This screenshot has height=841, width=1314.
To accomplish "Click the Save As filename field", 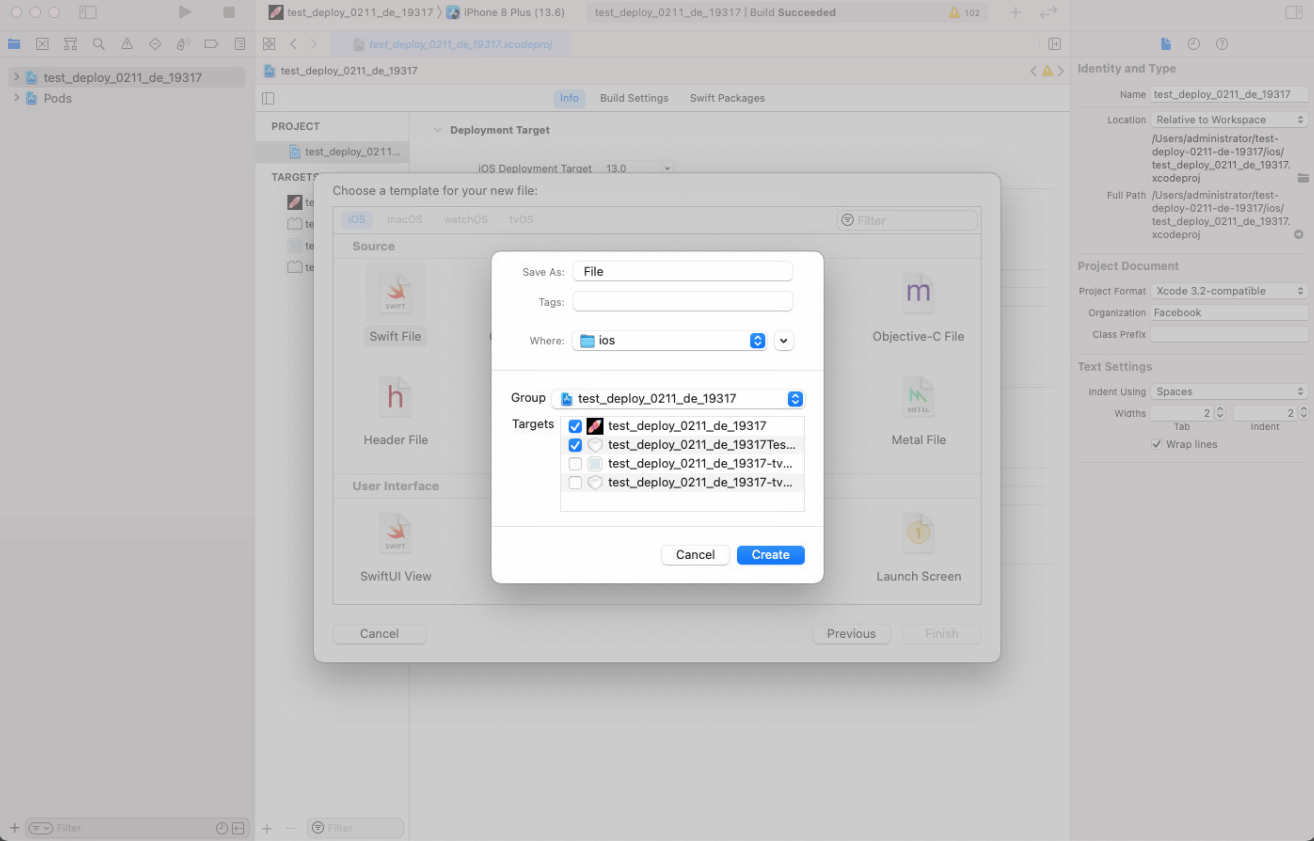I will tap(683, 272).
